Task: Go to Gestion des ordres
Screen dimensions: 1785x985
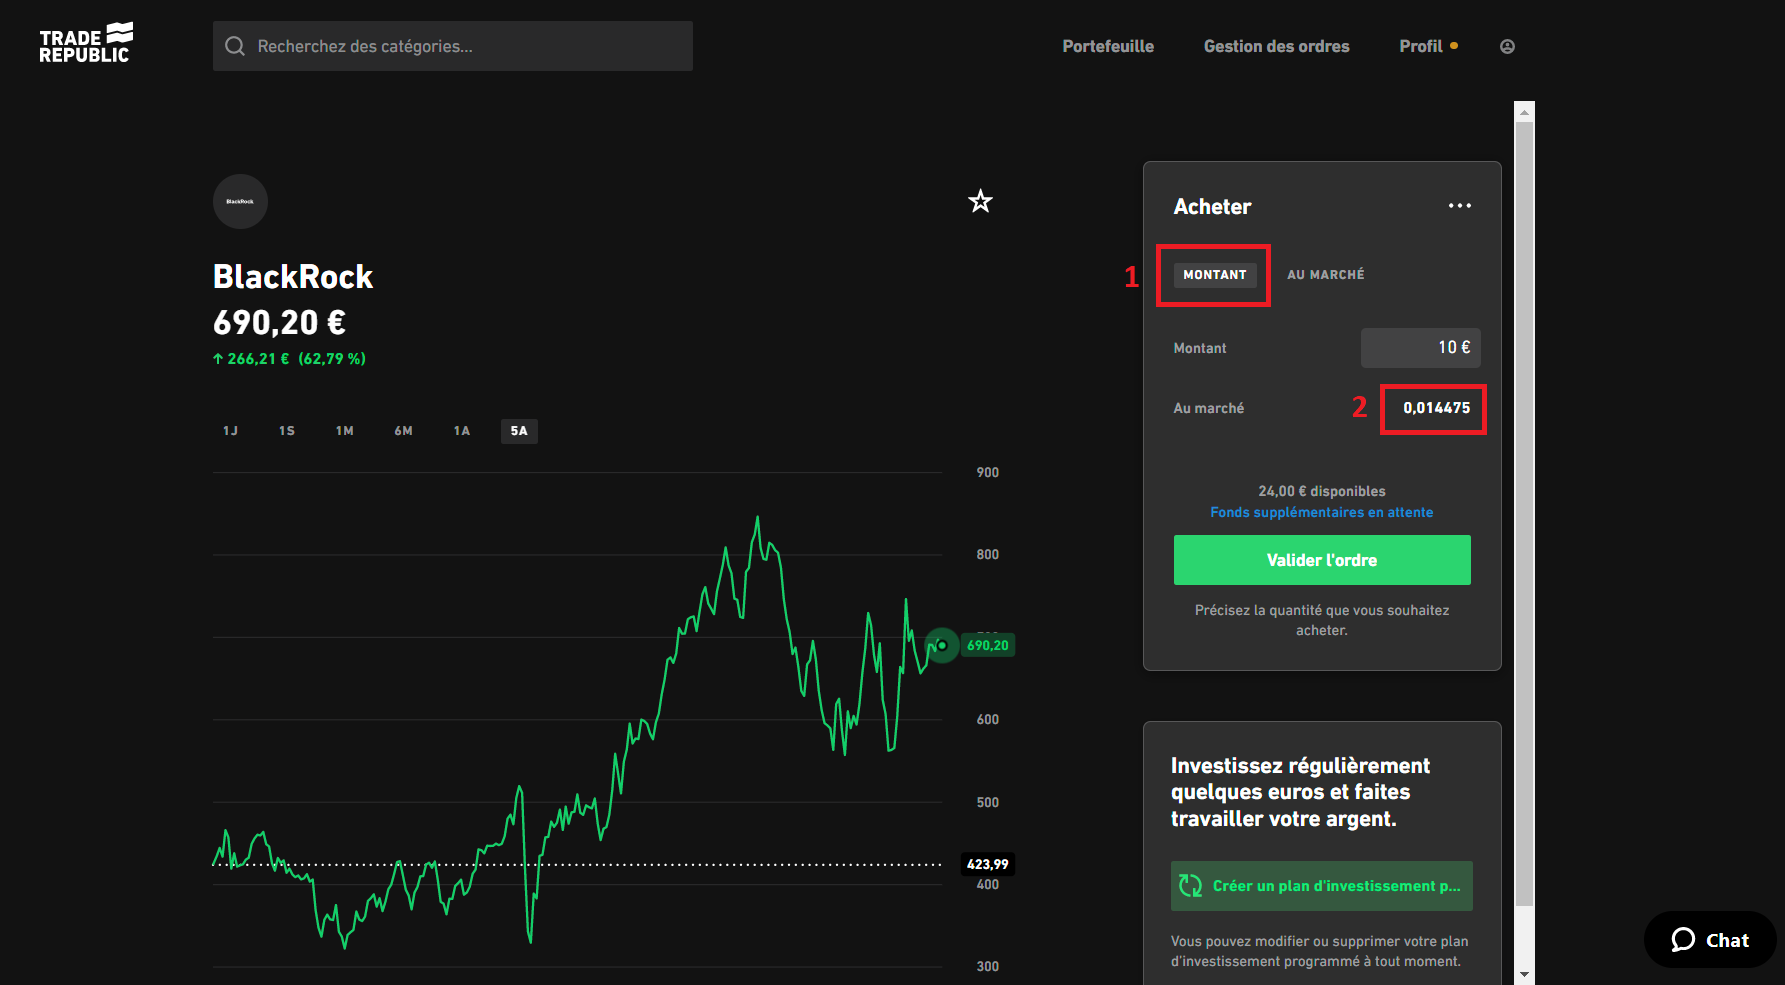Action: coord(1276,46)
